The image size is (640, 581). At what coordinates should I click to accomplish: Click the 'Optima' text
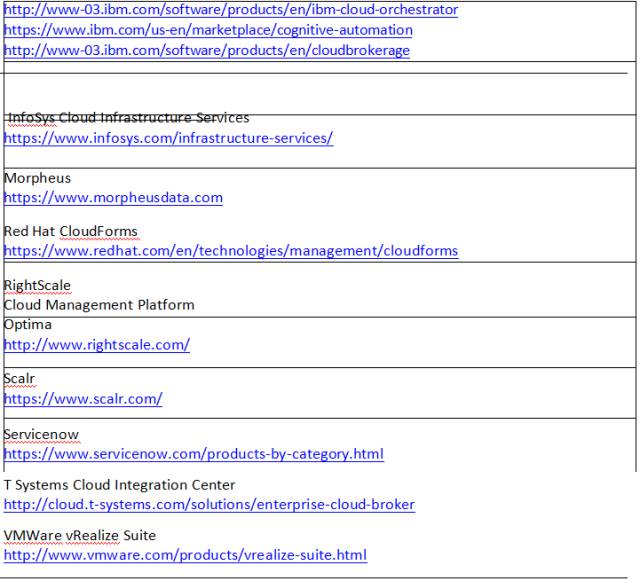(28, 325)
